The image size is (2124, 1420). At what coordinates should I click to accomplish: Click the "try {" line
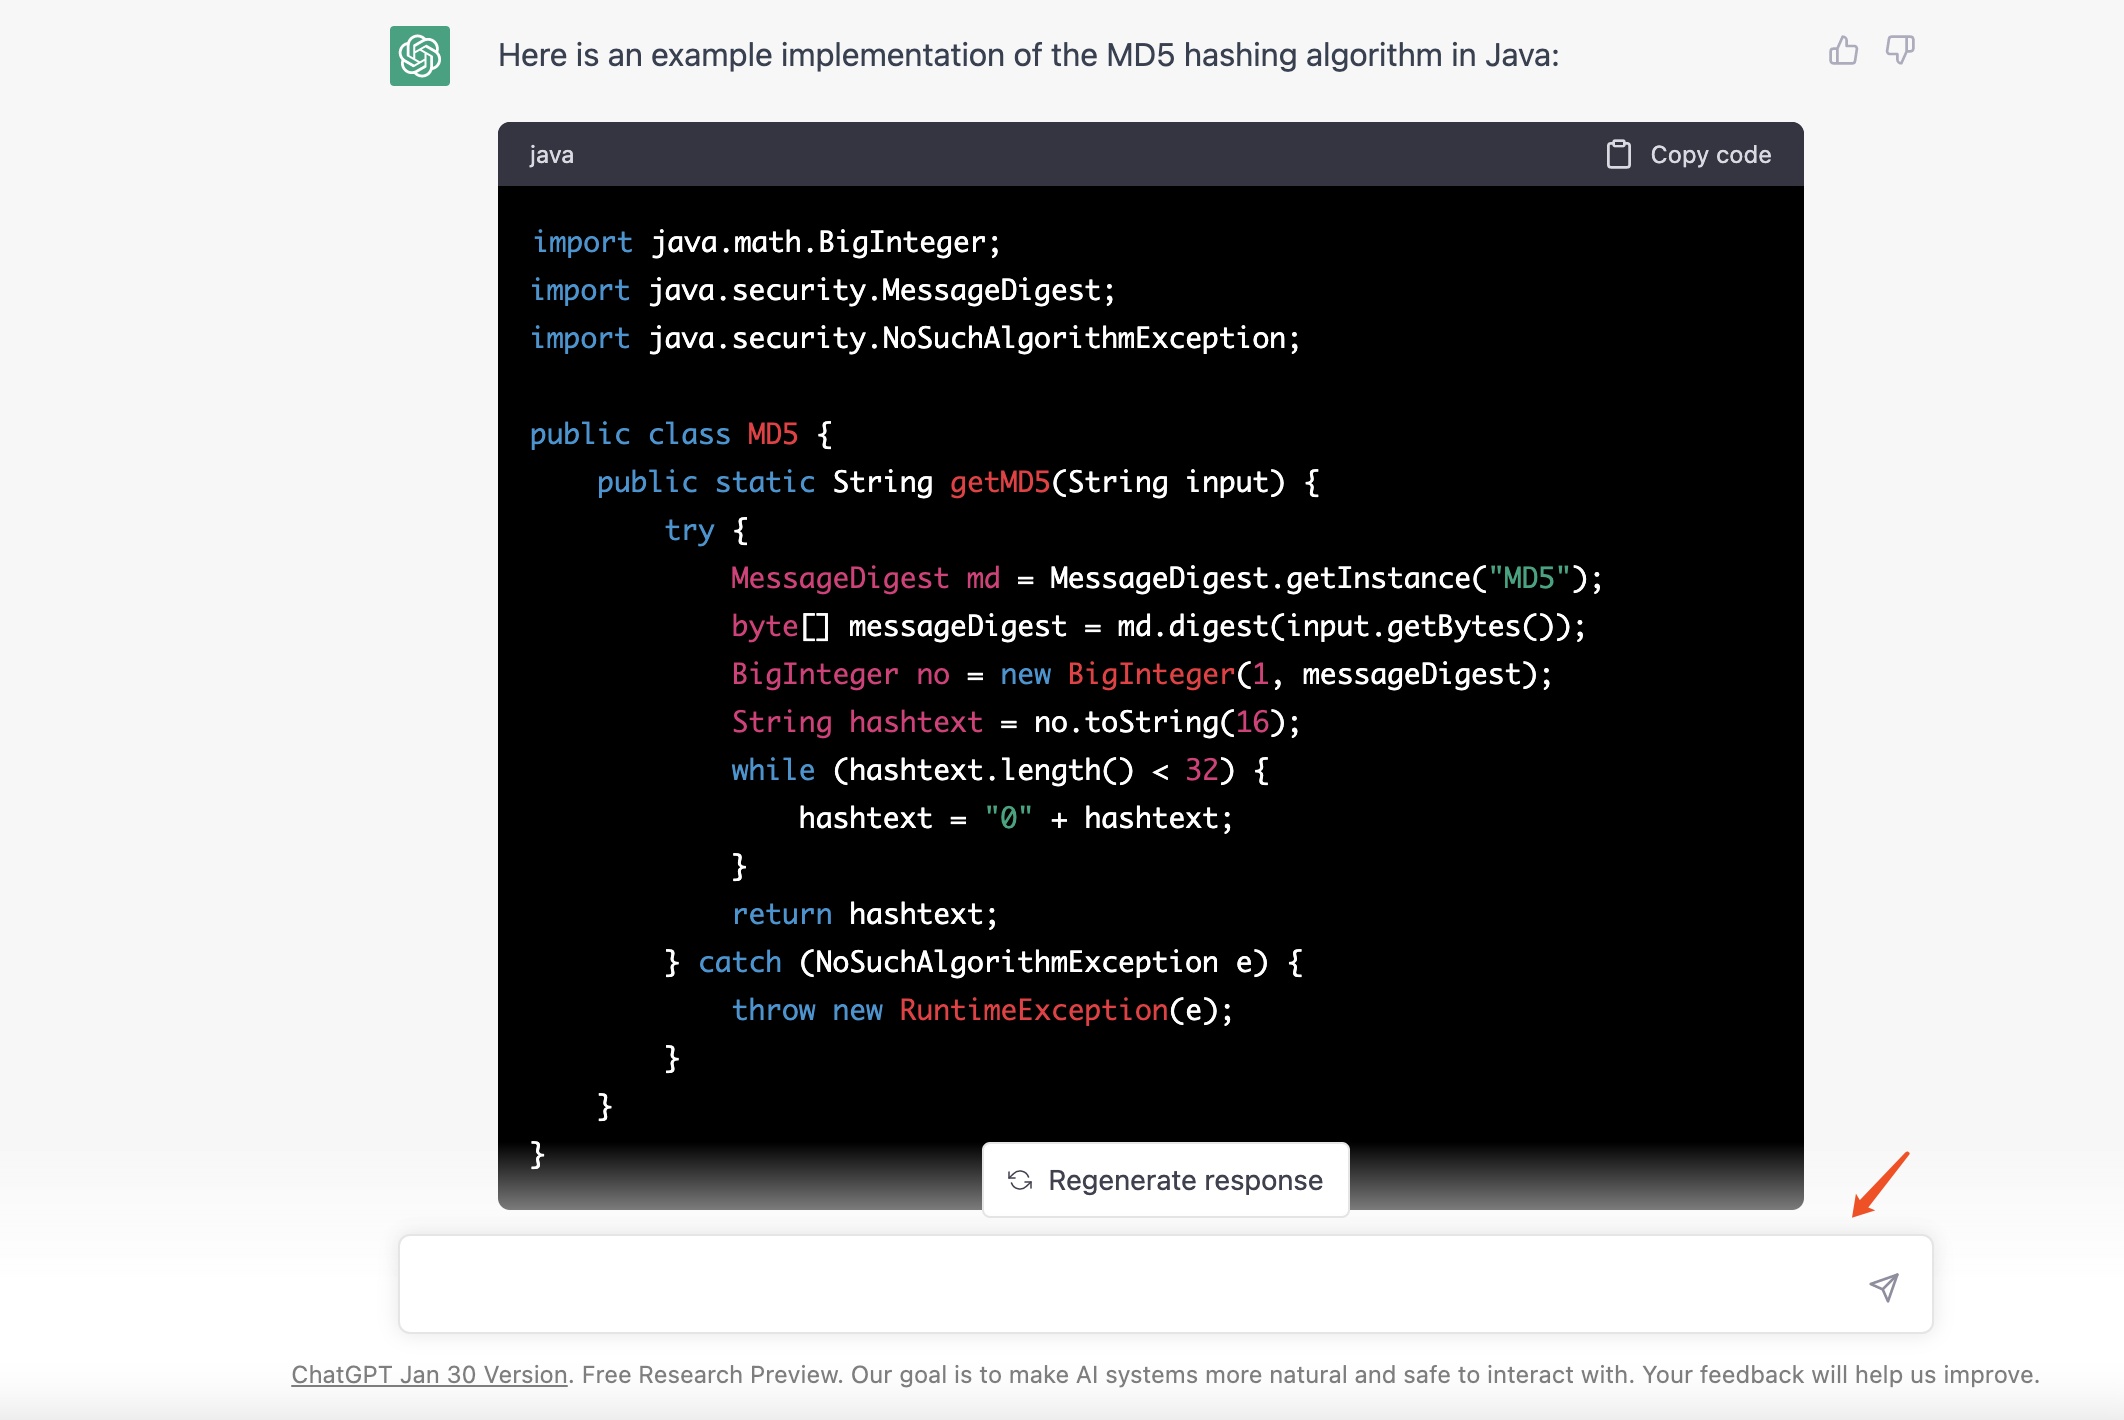[x=706, y=530]
